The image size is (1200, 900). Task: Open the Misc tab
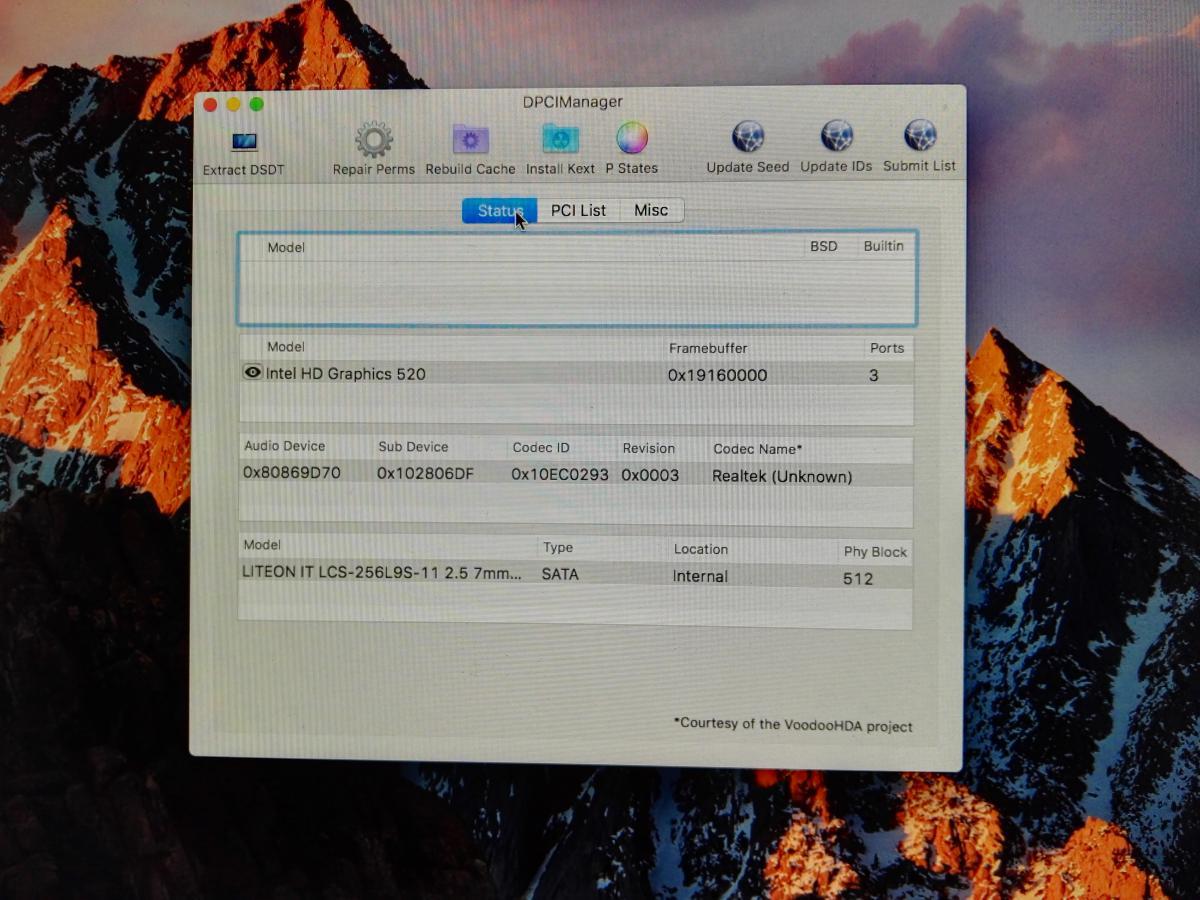(x=651, y=210)
